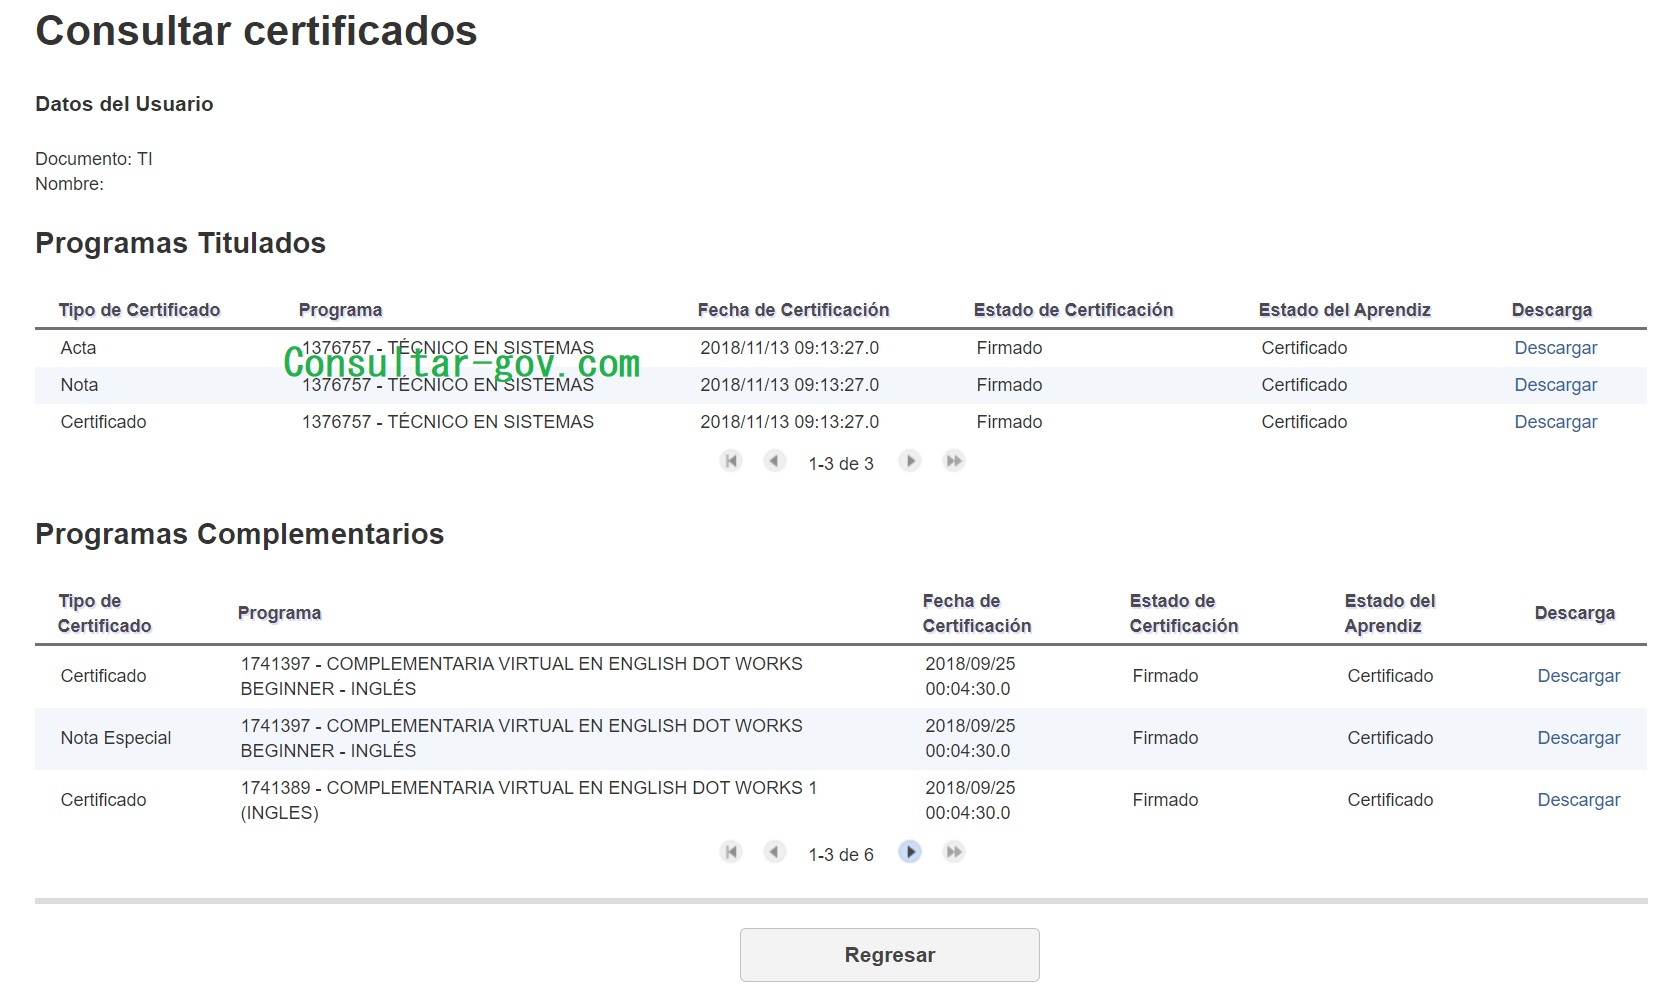The width and height of the screenshot is (1670, 988).
Task: Select the Nota Especial row in Complementarios
Action: pos(116,738)
